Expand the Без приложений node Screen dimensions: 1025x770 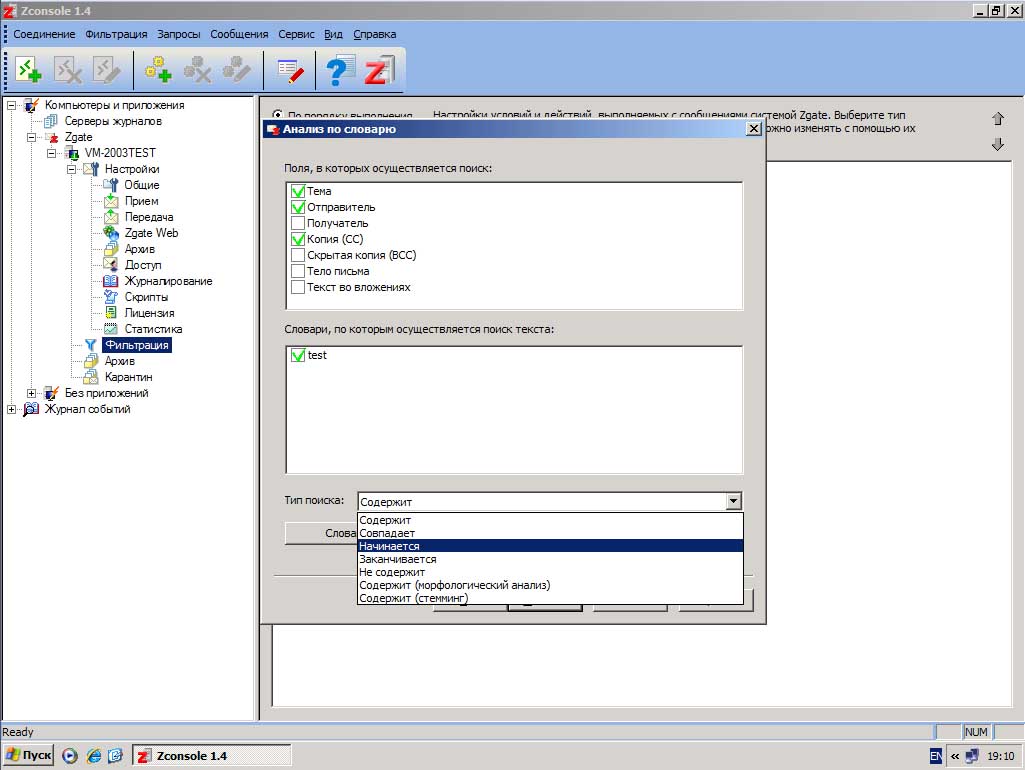pyautogui.click(x=31, y=393)
